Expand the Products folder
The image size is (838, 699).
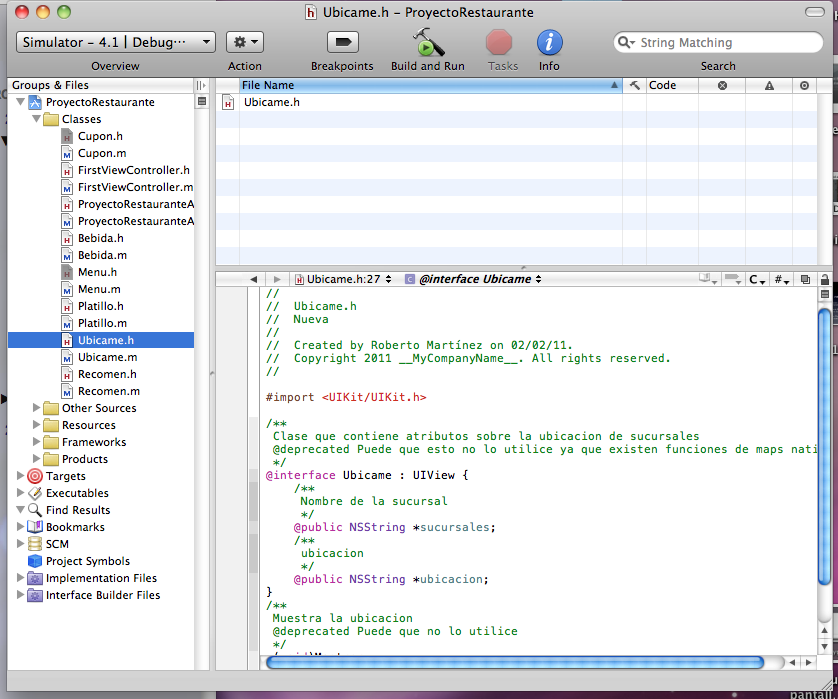(x=36, y=459)
